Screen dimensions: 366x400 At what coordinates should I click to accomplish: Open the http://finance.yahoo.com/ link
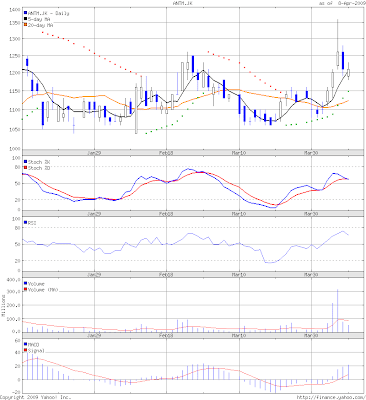tap(331, 397)
